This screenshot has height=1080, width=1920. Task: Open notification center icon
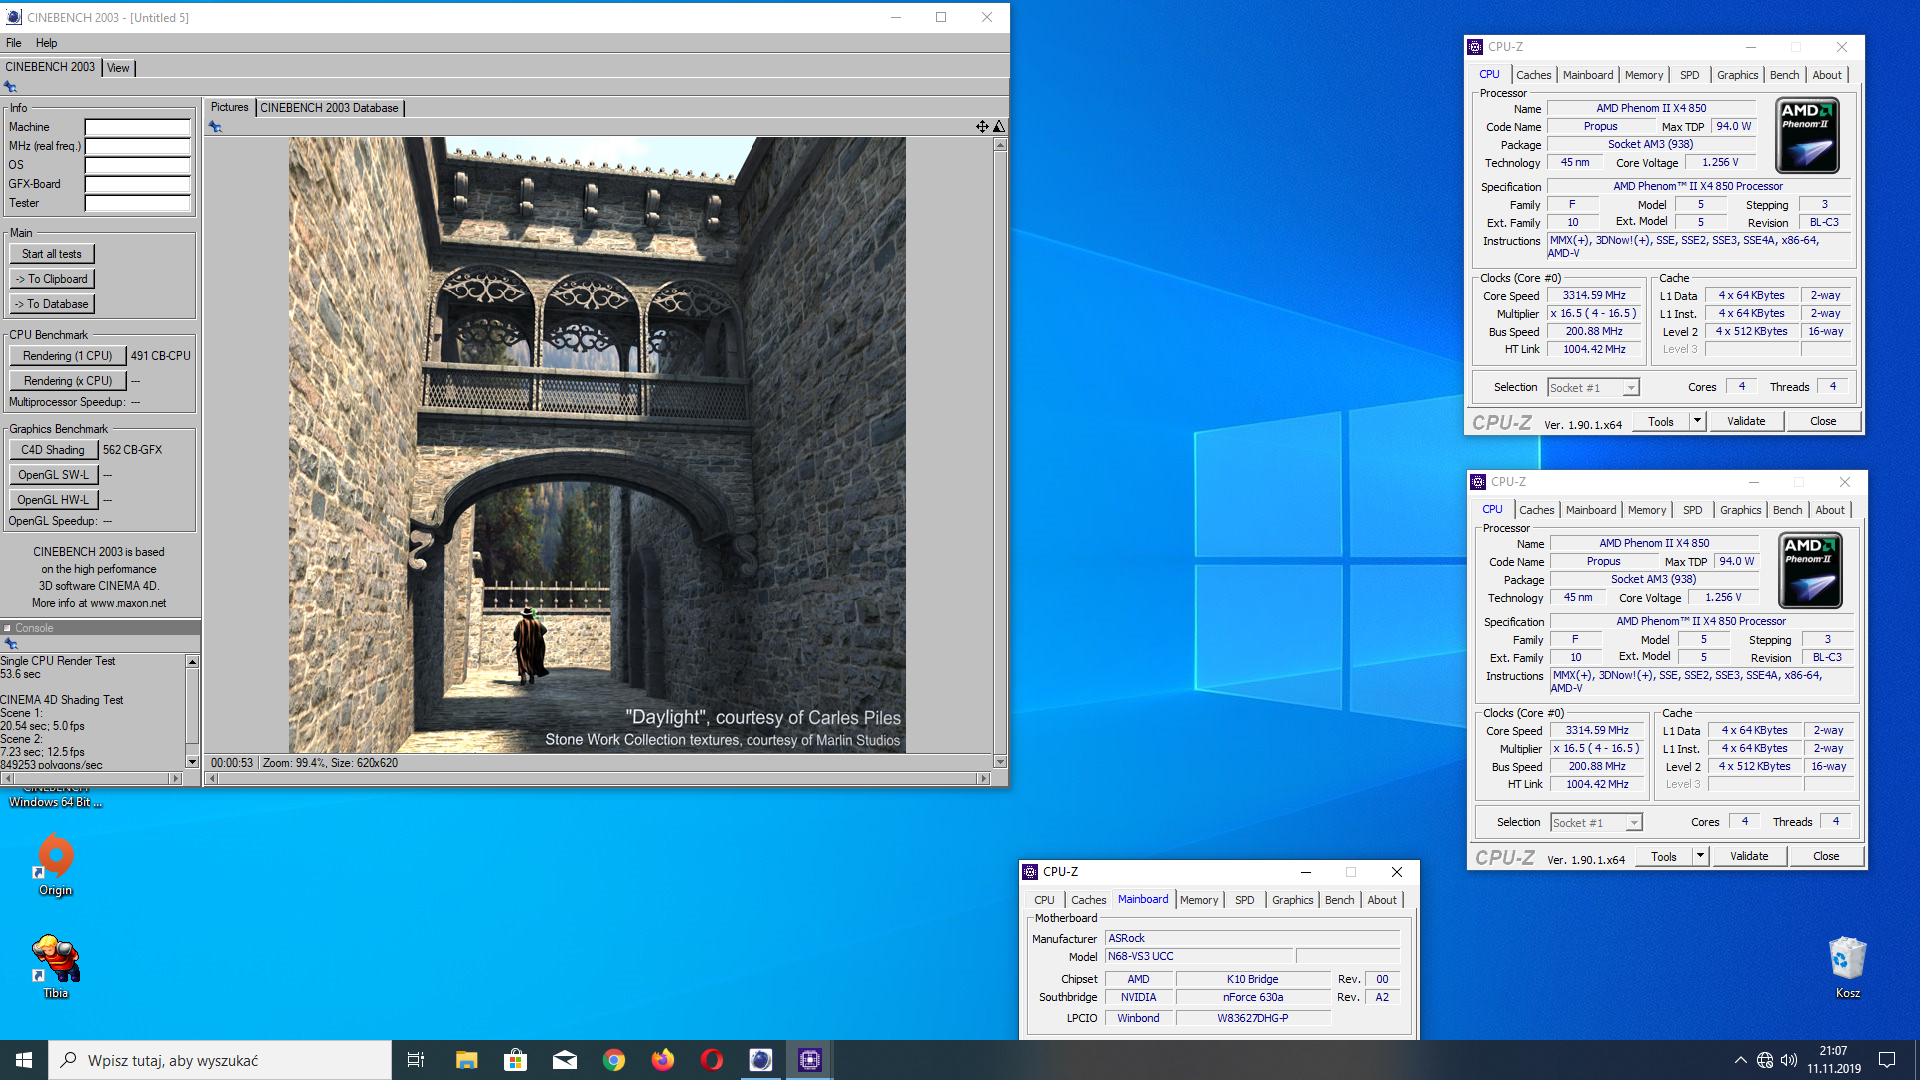pyautogui.click(x=1887, y=1060)
